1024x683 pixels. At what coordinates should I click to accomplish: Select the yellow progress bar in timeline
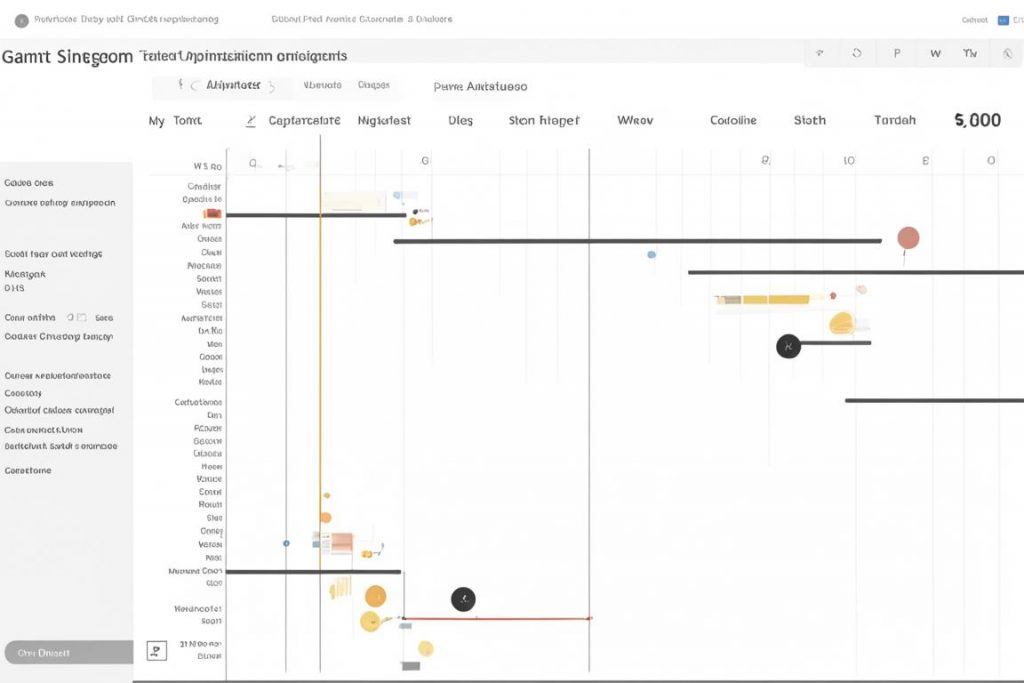(x=763, y=300)
